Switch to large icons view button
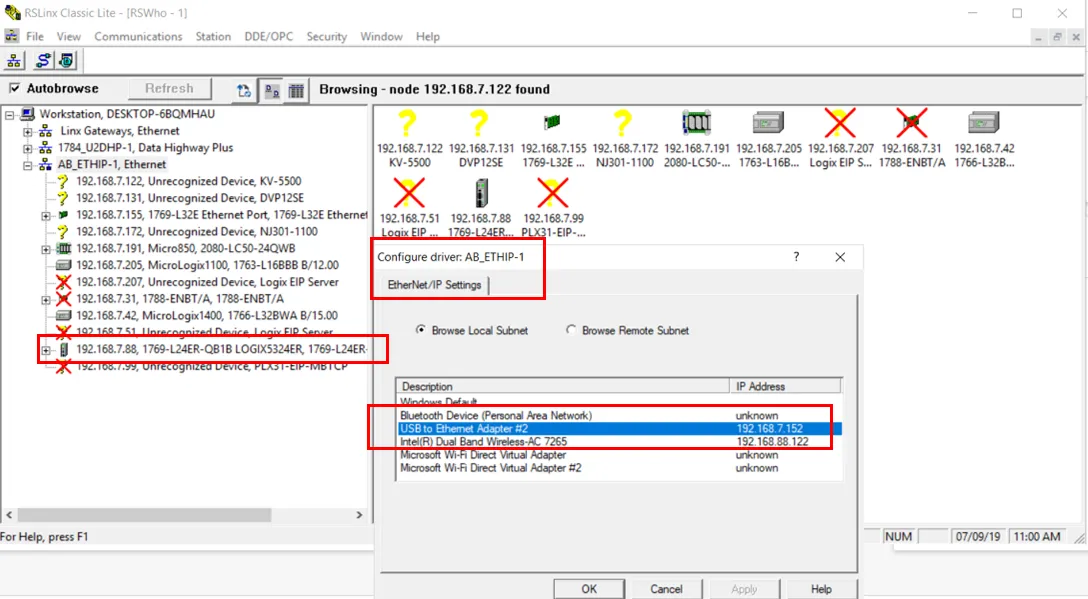The image size is (1088, 599). click(x=272, y=90)
